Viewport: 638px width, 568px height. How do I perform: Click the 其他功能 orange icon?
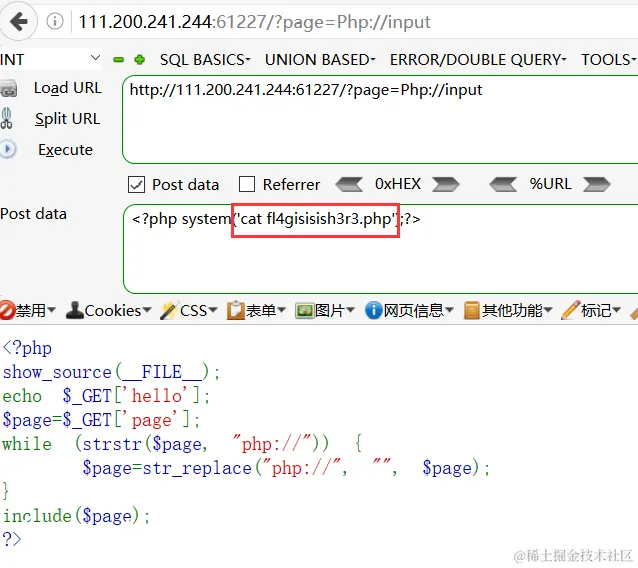point(472,311)
